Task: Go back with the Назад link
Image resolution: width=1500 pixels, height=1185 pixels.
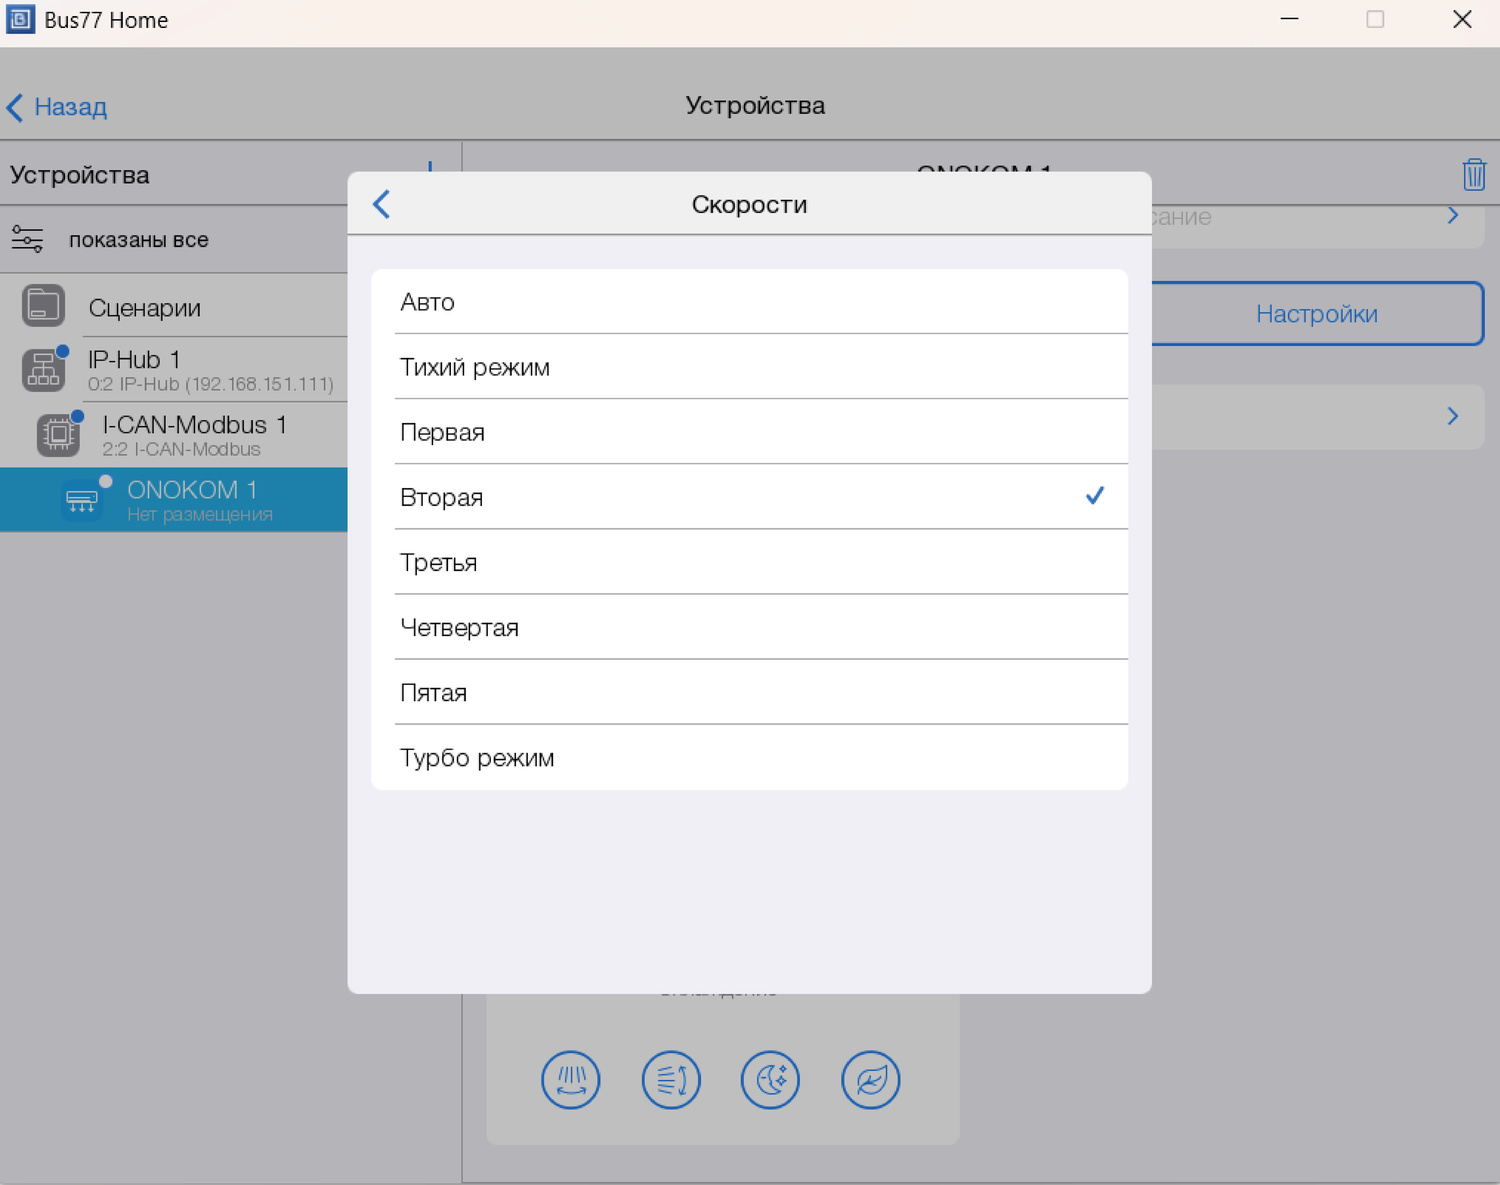Action: tap(57, 107)
